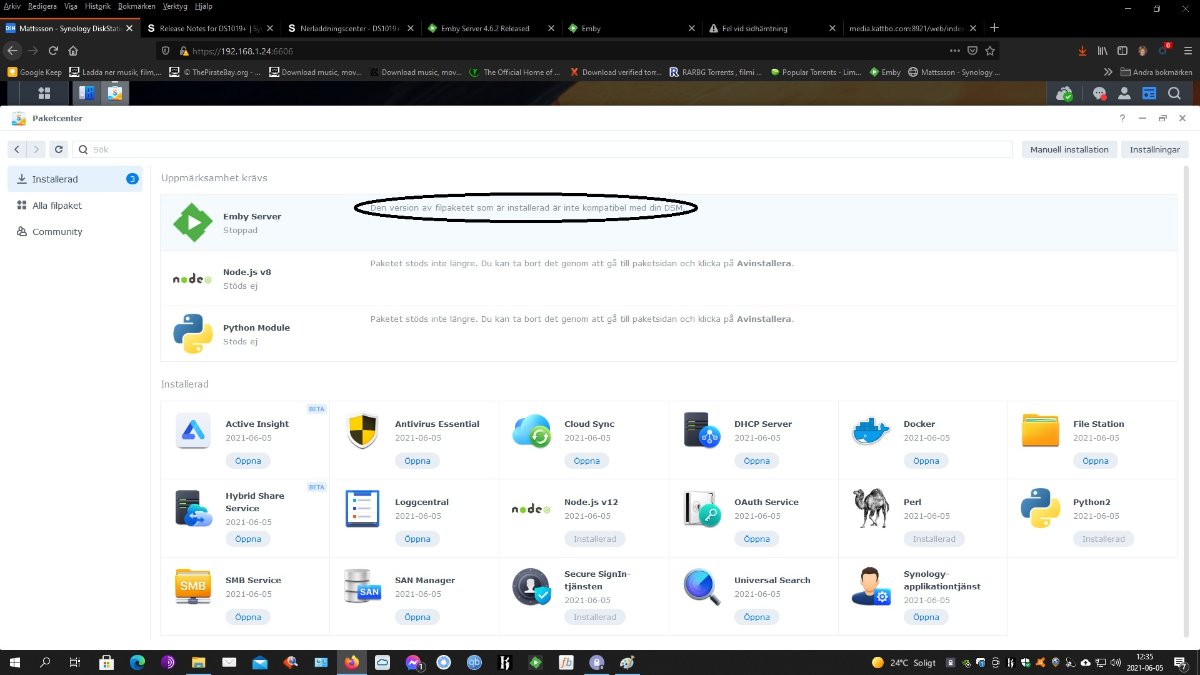Click the Active Insight icon
This screenshot has height=675, width=1200.
coord(193,431)
